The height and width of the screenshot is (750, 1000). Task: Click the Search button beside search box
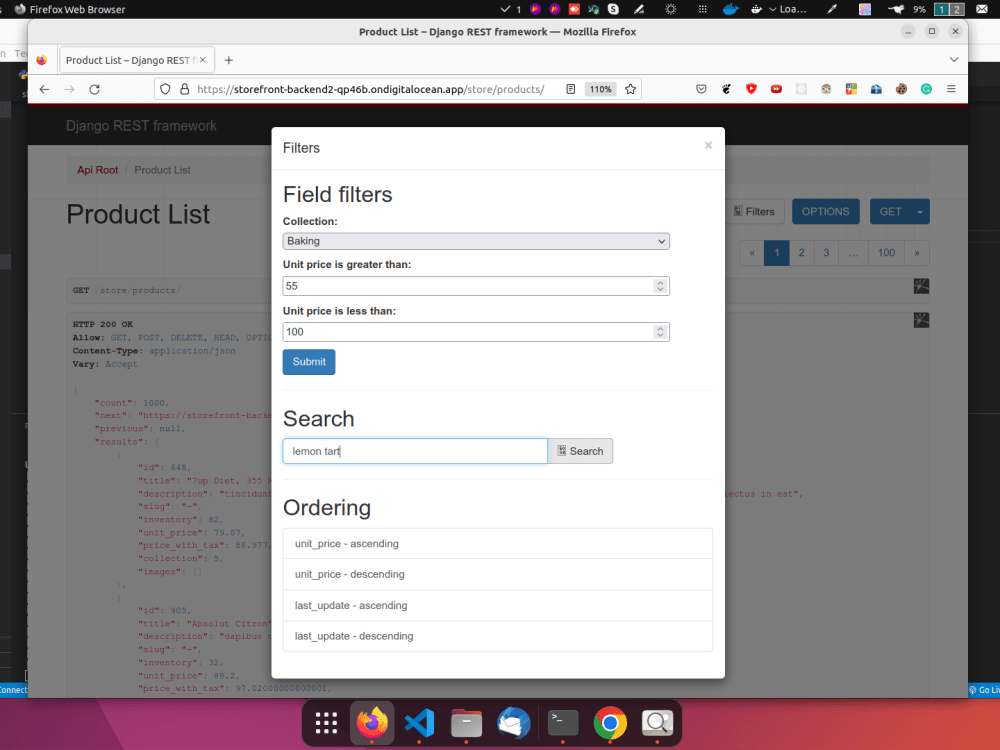tap(580, 451)
